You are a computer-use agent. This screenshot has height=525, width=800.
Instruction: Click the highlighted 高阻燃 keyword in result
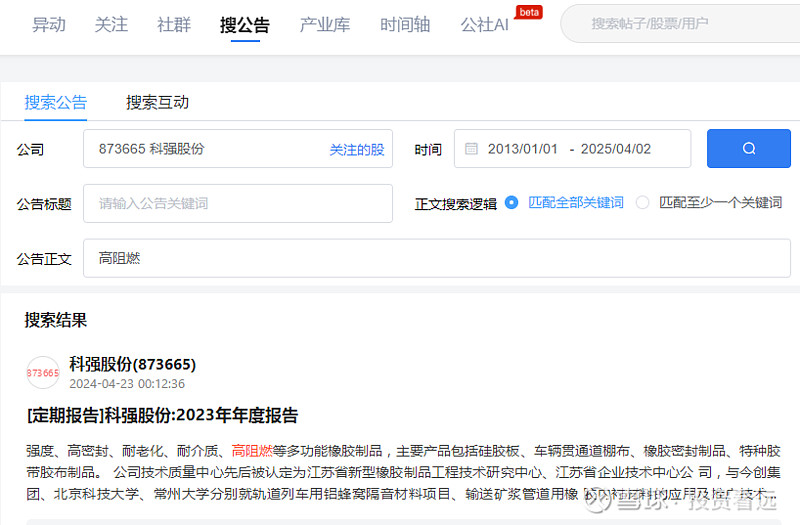[x=252, y=451]
